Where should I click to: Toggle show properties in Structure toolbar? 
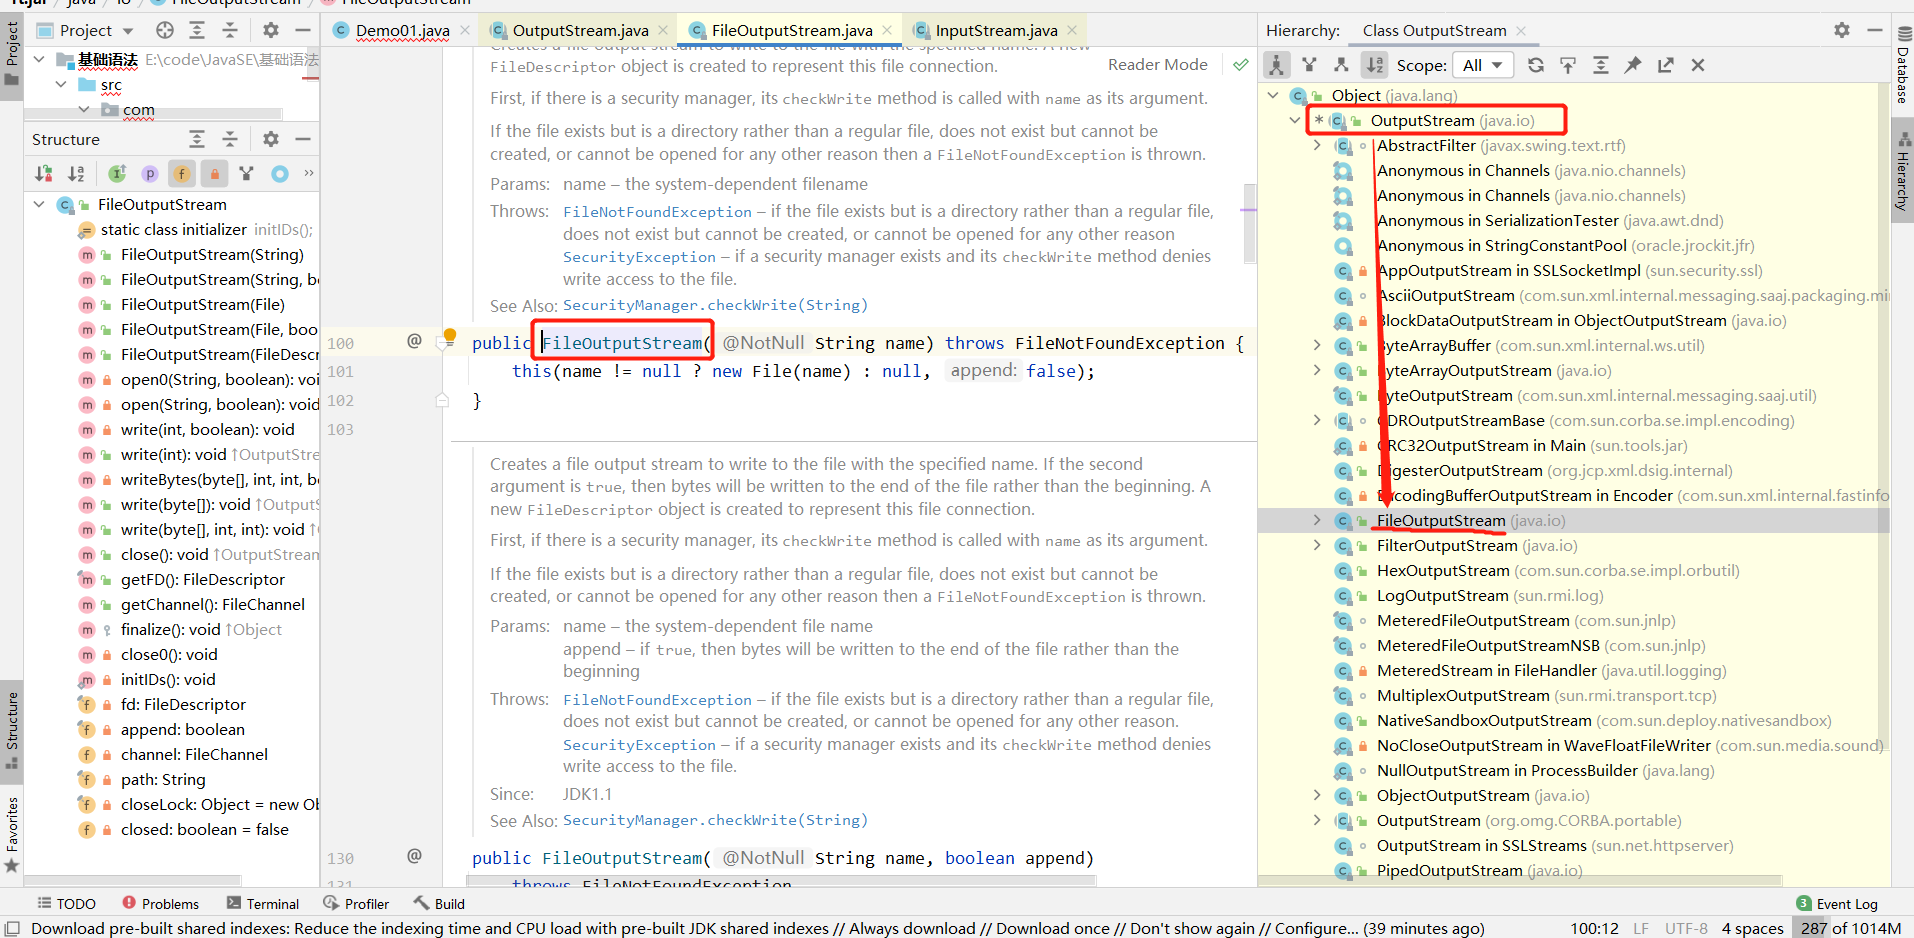150,173
